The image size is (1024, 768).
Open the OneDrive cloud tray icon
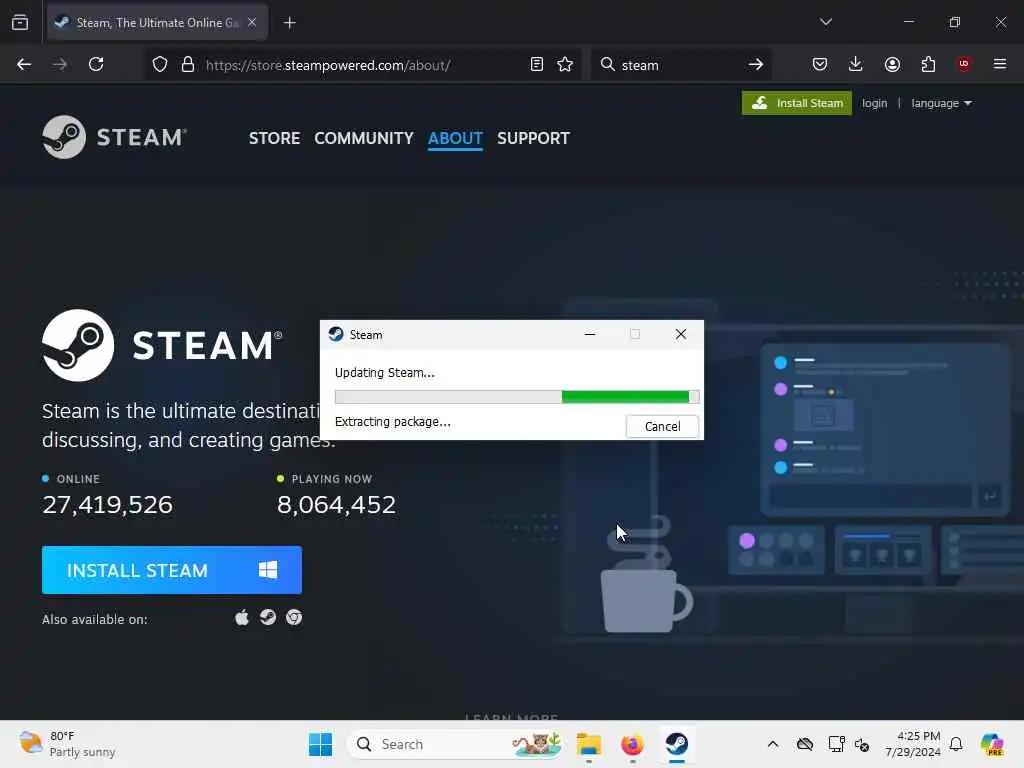point(805,744)
